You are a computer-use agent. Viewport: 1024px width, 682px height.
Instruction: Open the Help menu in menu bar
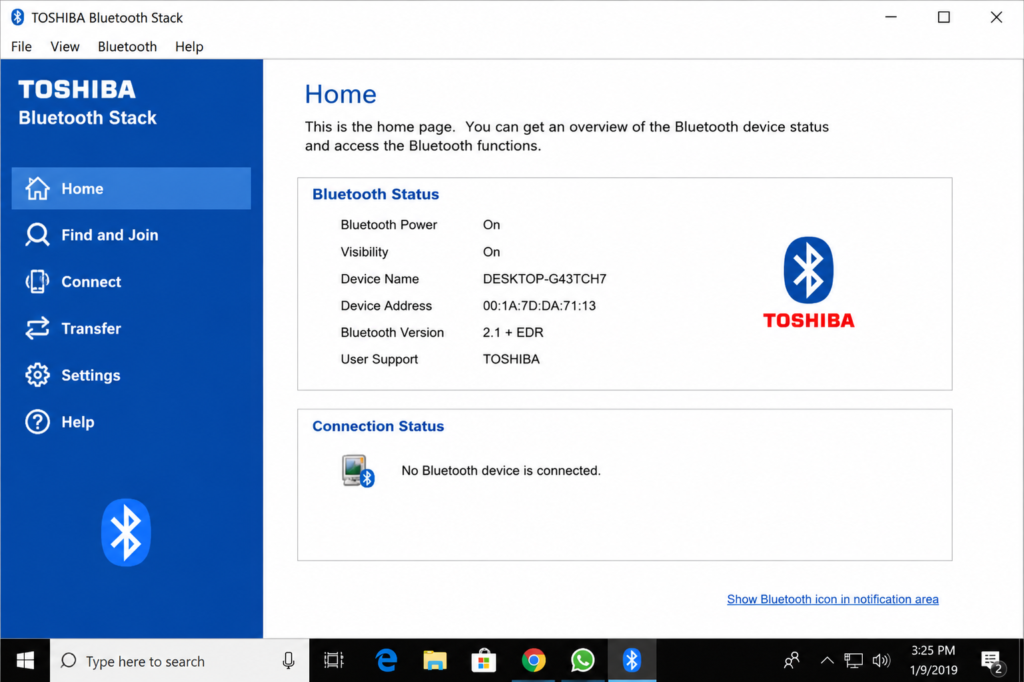189,46
